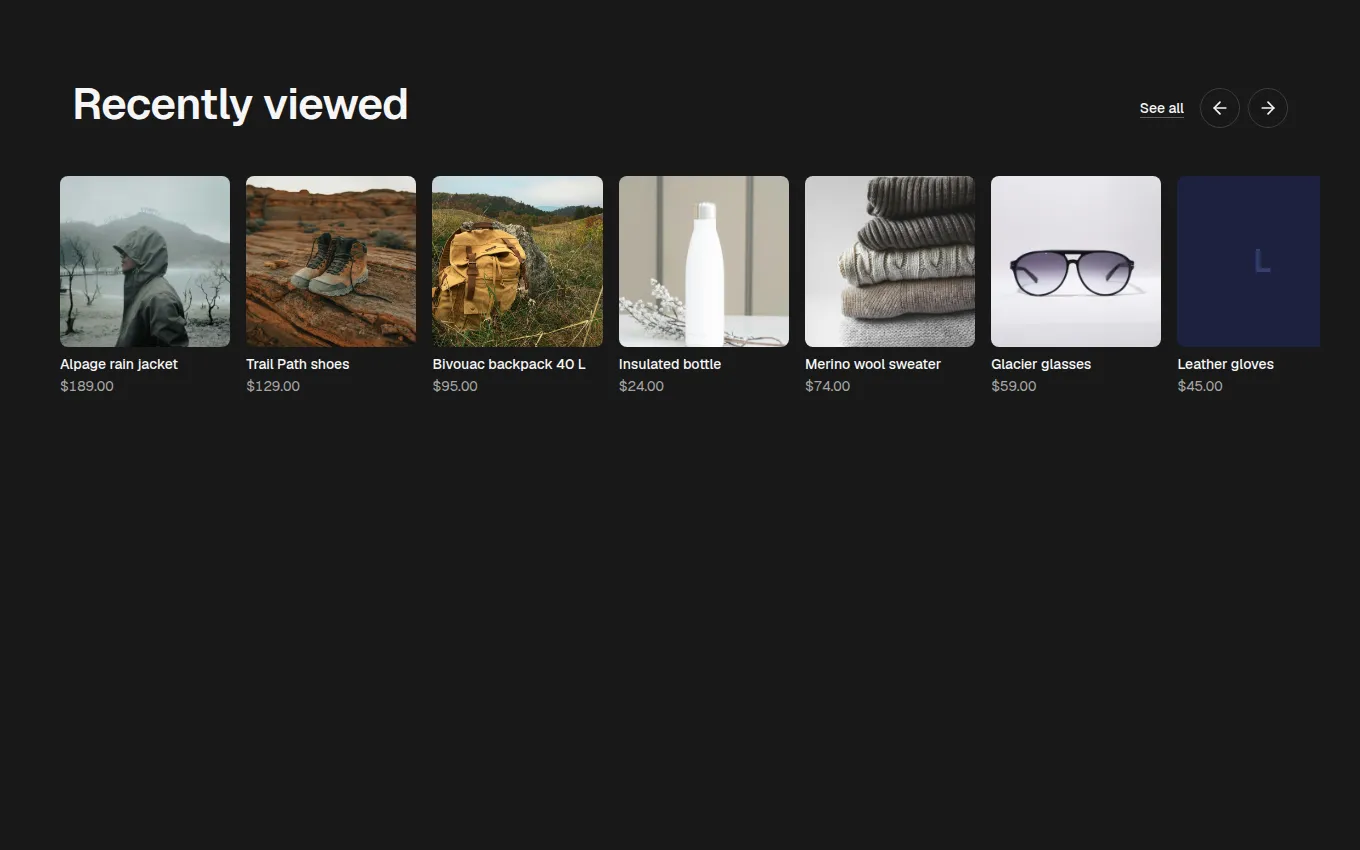The image size is (1360, 850).
Task: Click the Merino wool sweater name
Action: 873,364
